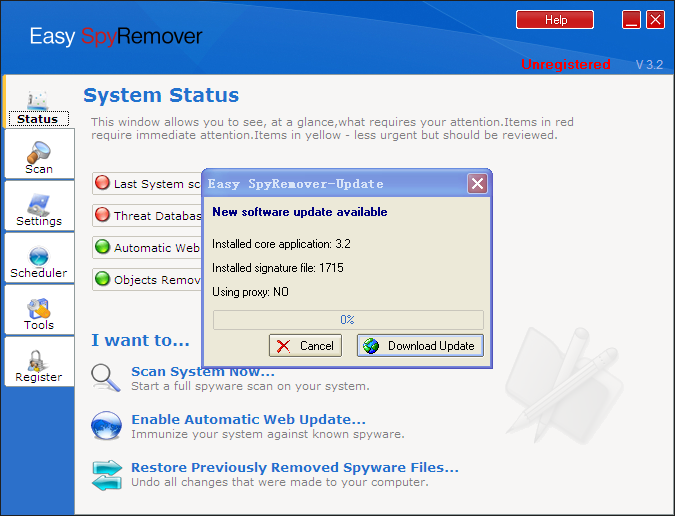Click the globe icon for web update
Screen dimensions: 675x516
tap(106, 426)
